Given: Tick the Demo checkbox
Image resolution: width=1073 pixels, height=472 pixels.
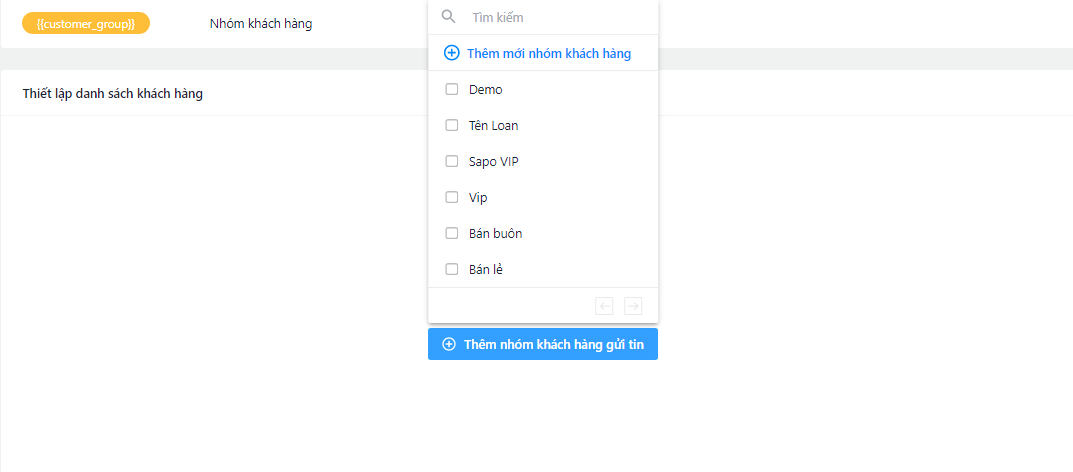Looking at the screenshot, I should (x=452, y=89).
